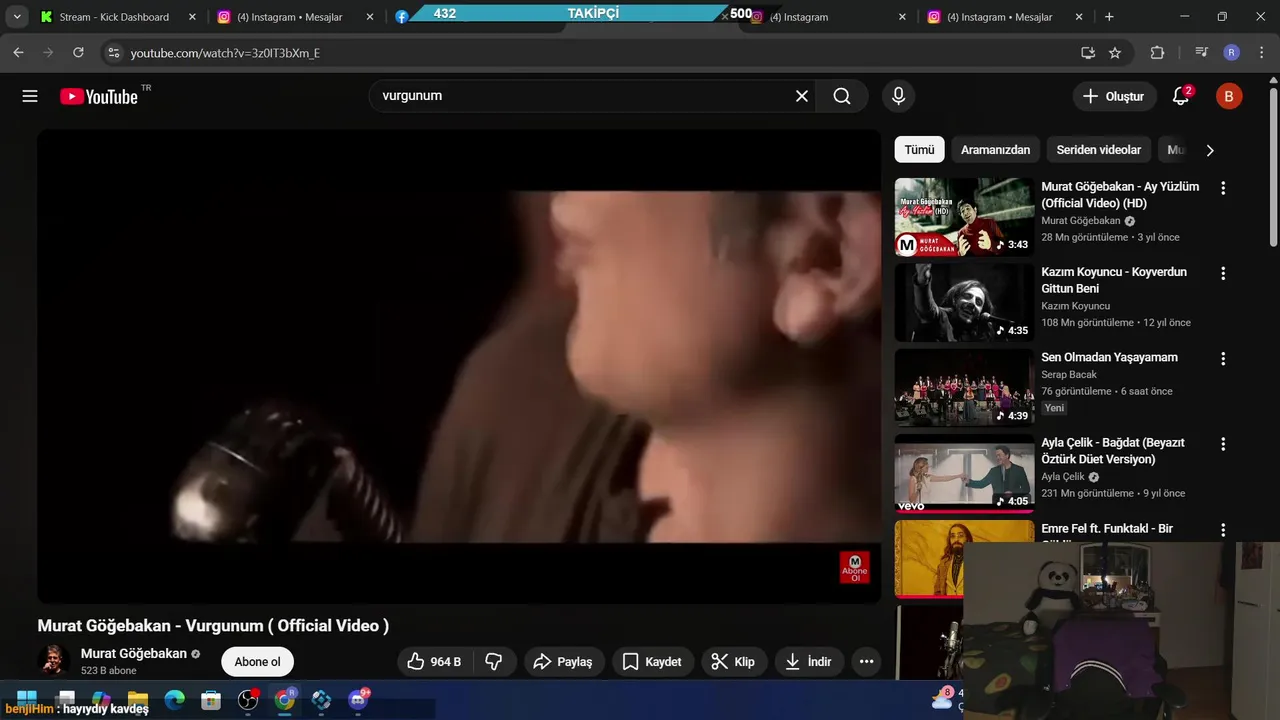Viewport: 1280px width, 720px height.
Task: Start voice search with the microphone
Action: pos(898,96)
